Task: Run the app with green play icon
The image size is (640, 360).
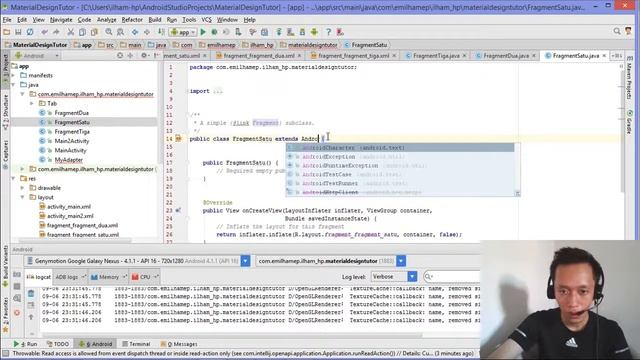Action: coord(203,32)
